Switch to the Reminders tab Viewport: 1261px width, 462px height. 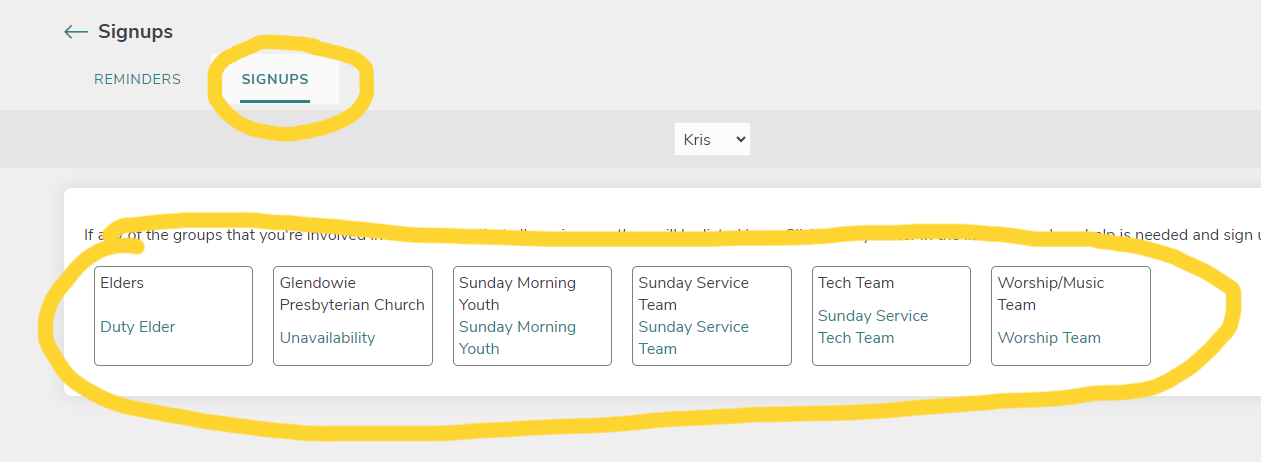[137, 79]
